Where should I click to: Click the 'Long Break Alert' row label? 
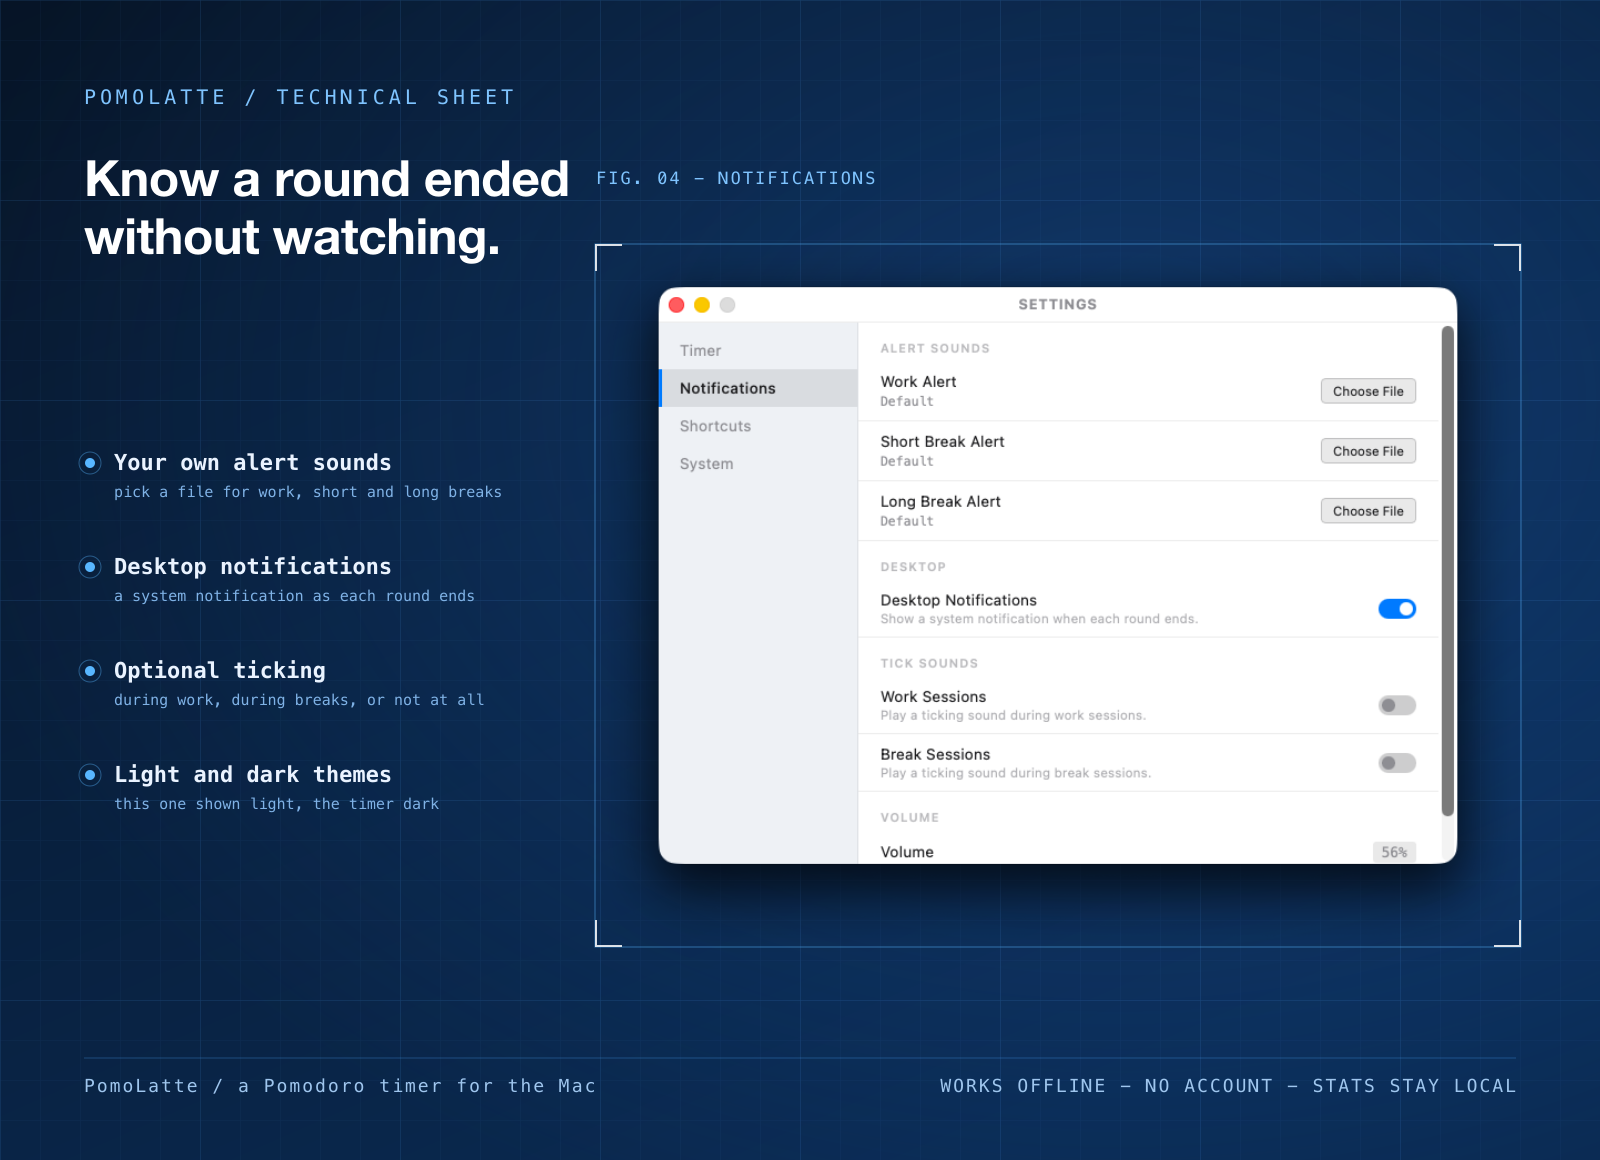pyautogui.click(x=940, y=502)
